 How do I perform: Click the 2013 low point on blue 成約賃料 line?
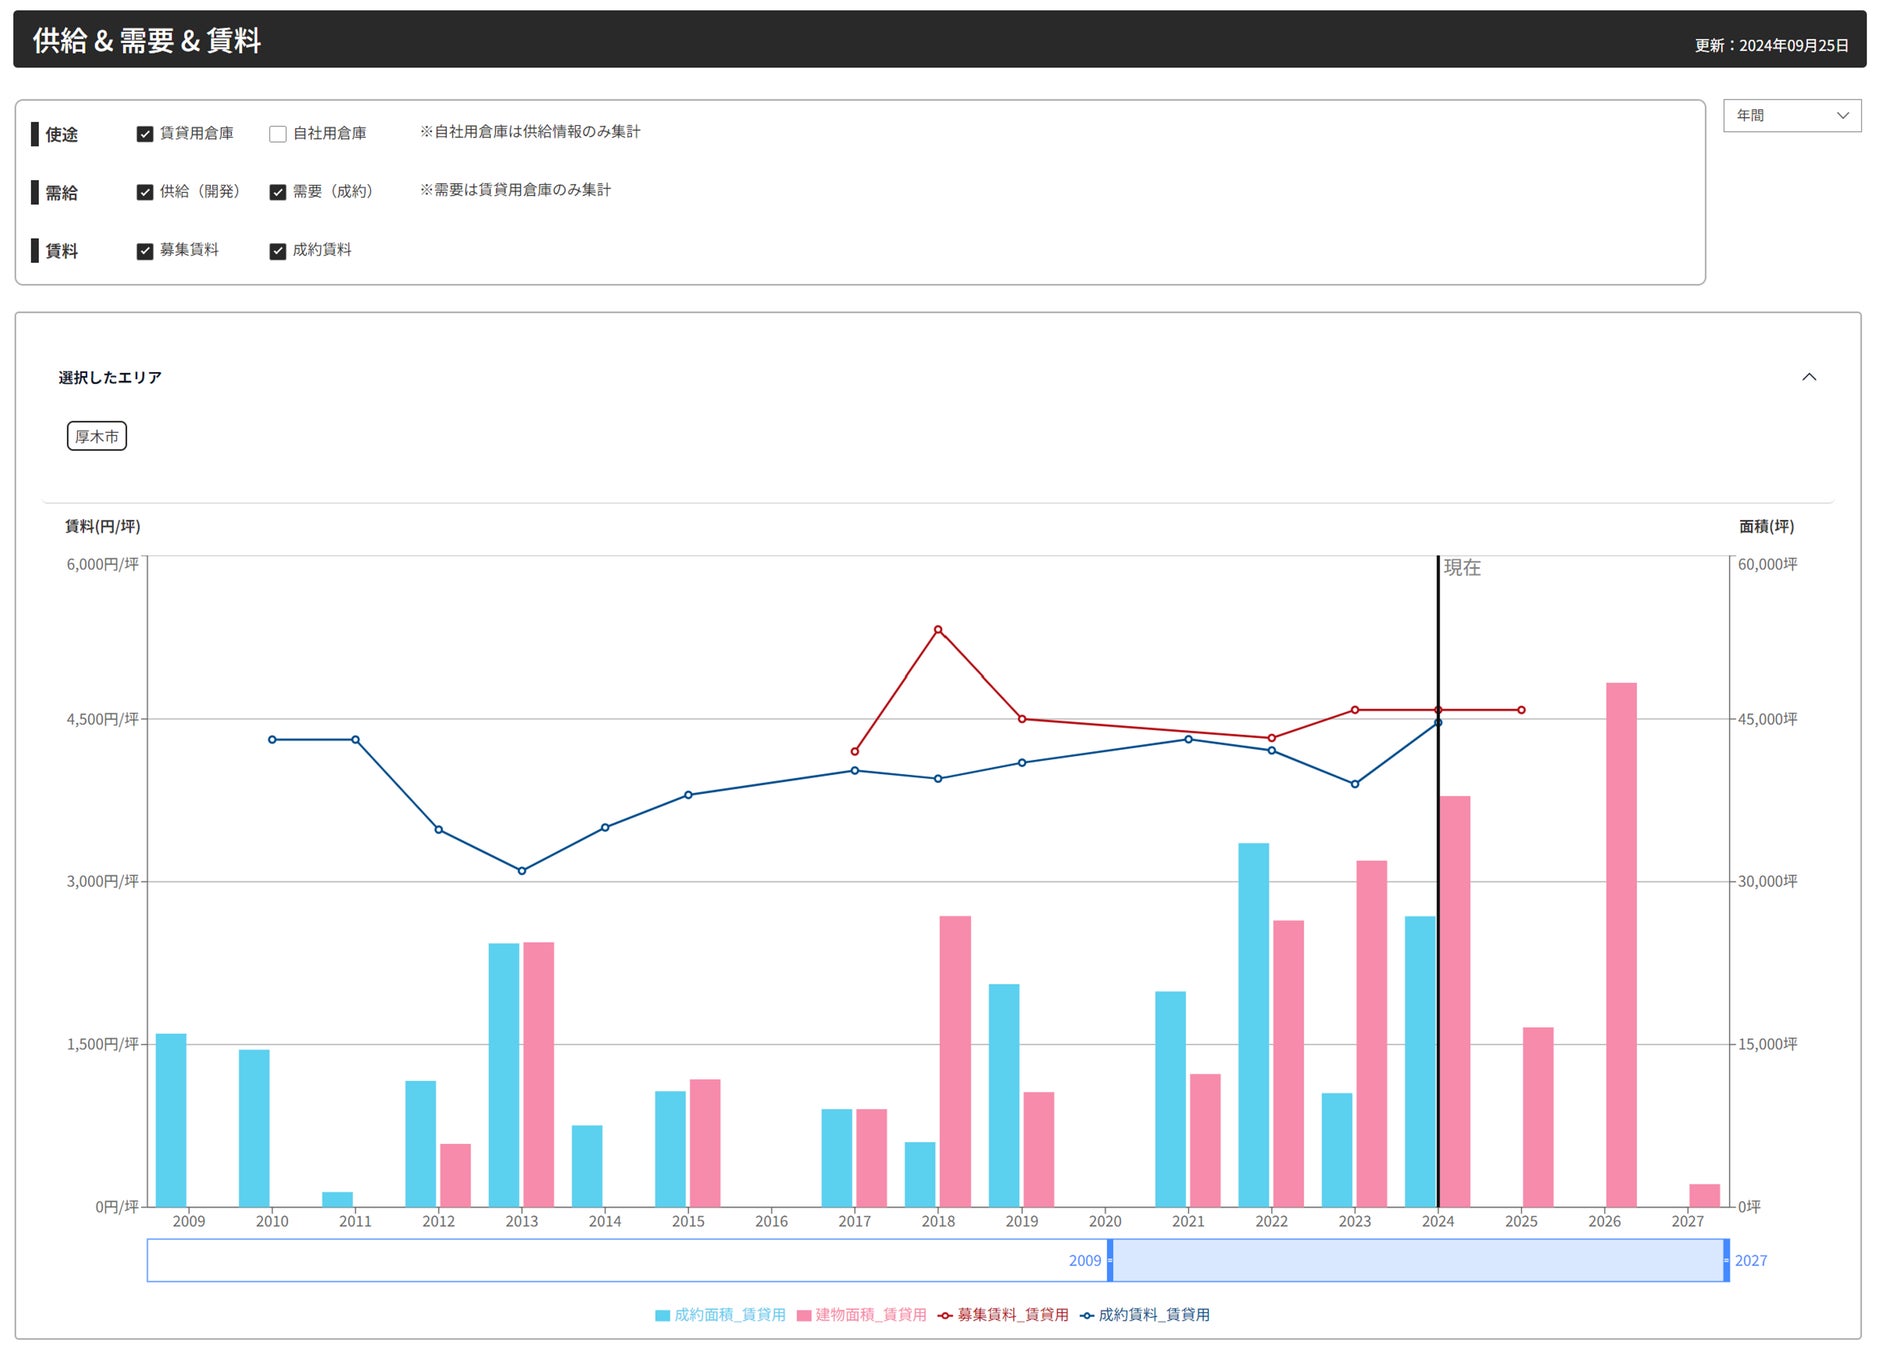point(522,871)
